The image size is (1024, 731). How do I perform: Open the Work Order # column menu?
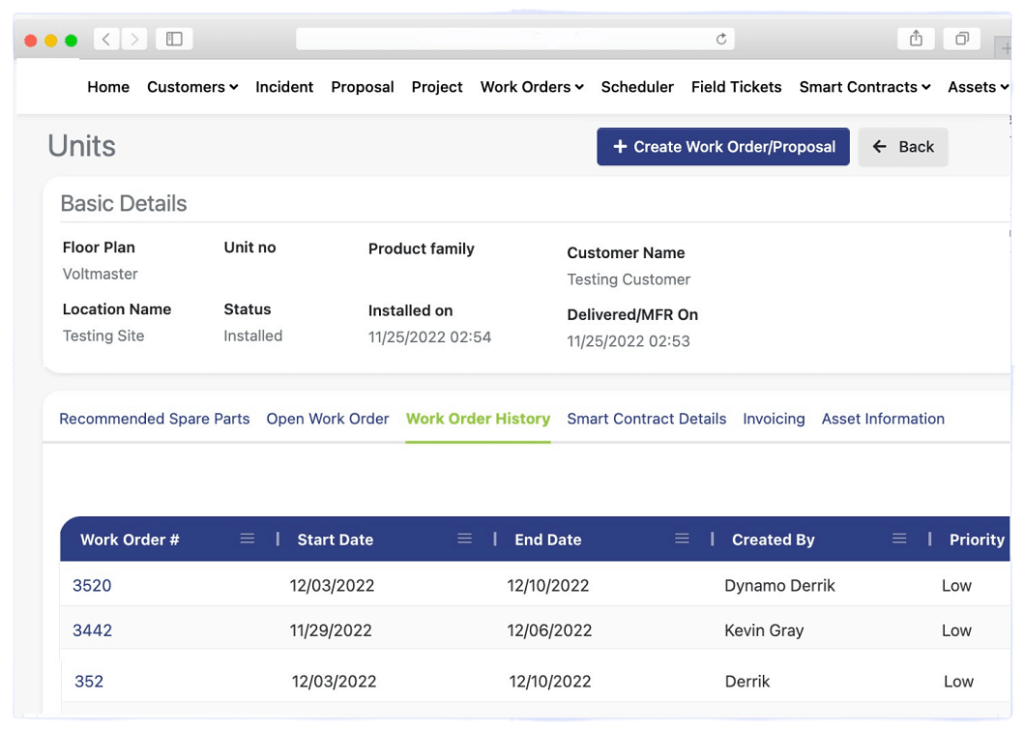pyautogui.click(x=247, y=539)
